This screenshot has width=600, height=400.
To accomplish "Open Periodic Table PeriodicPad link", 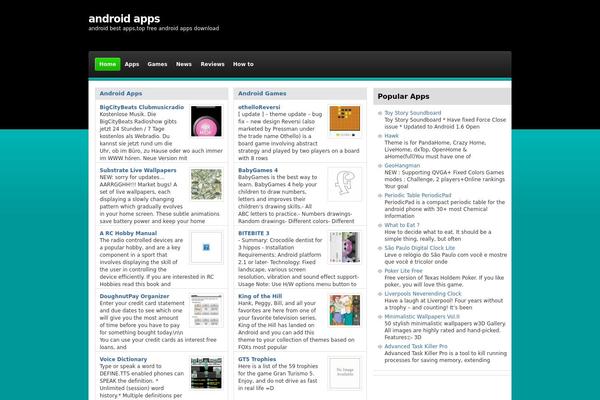I will 417,195.
